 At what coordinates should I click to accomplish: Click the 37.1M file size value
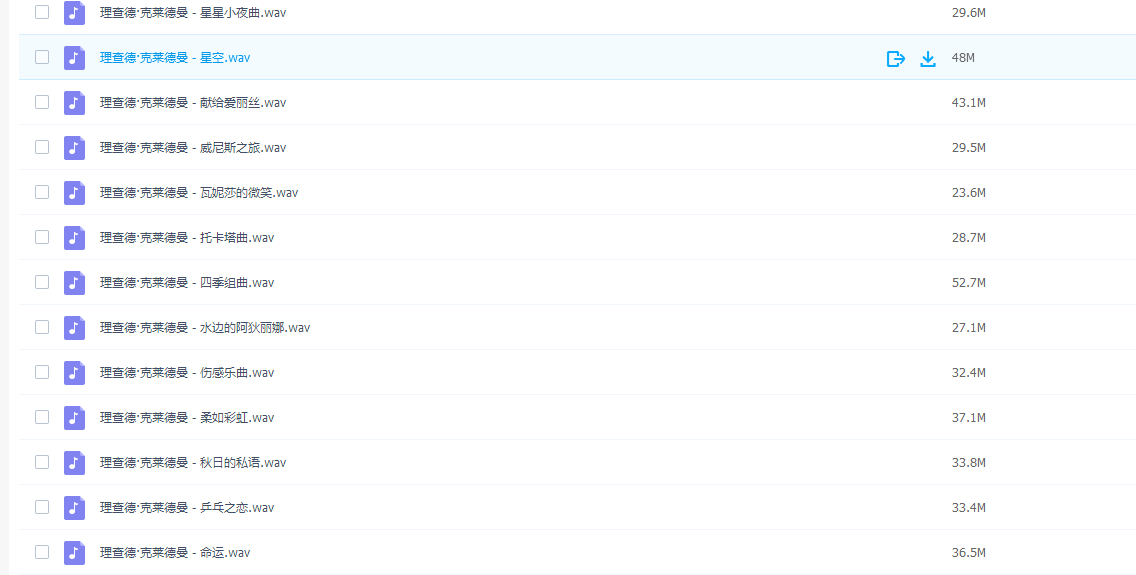click(969, 416)
